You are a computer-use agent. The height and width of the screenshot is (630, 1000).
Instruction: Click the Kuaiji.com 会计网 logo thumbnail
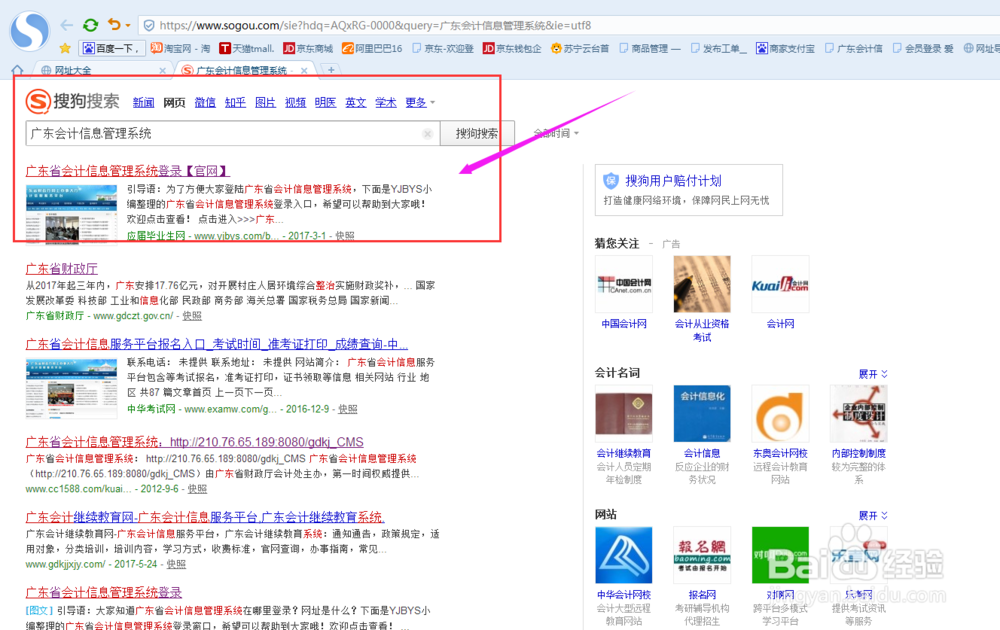point(781,284)
